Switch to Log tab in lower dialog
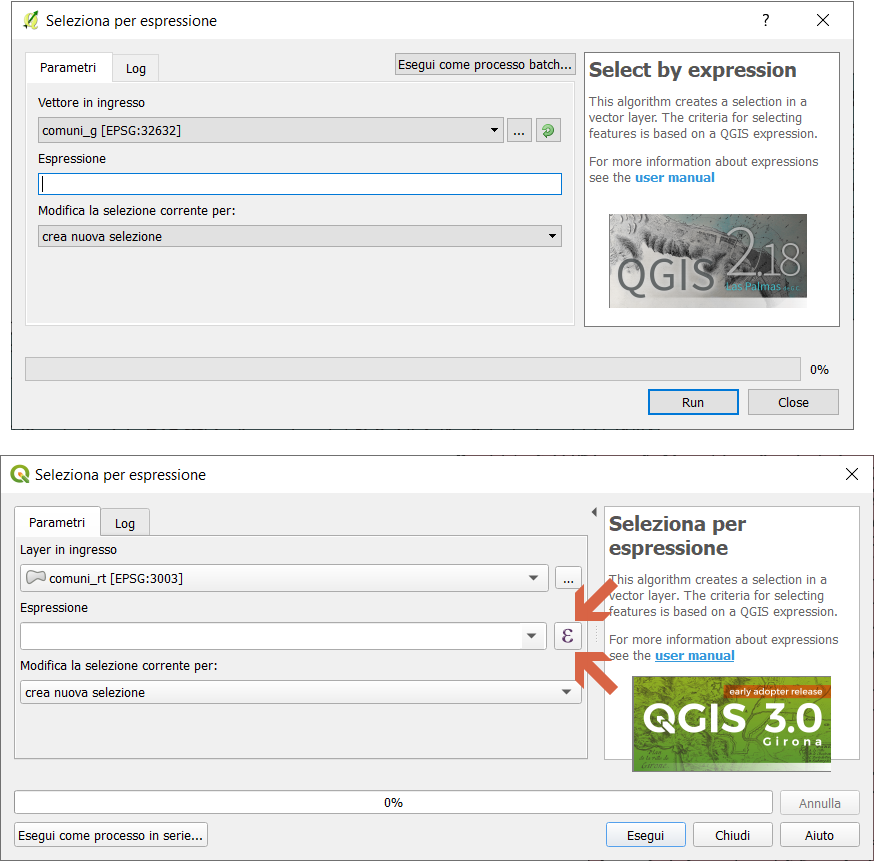This screenshot has width=874, height=861. 124,523
